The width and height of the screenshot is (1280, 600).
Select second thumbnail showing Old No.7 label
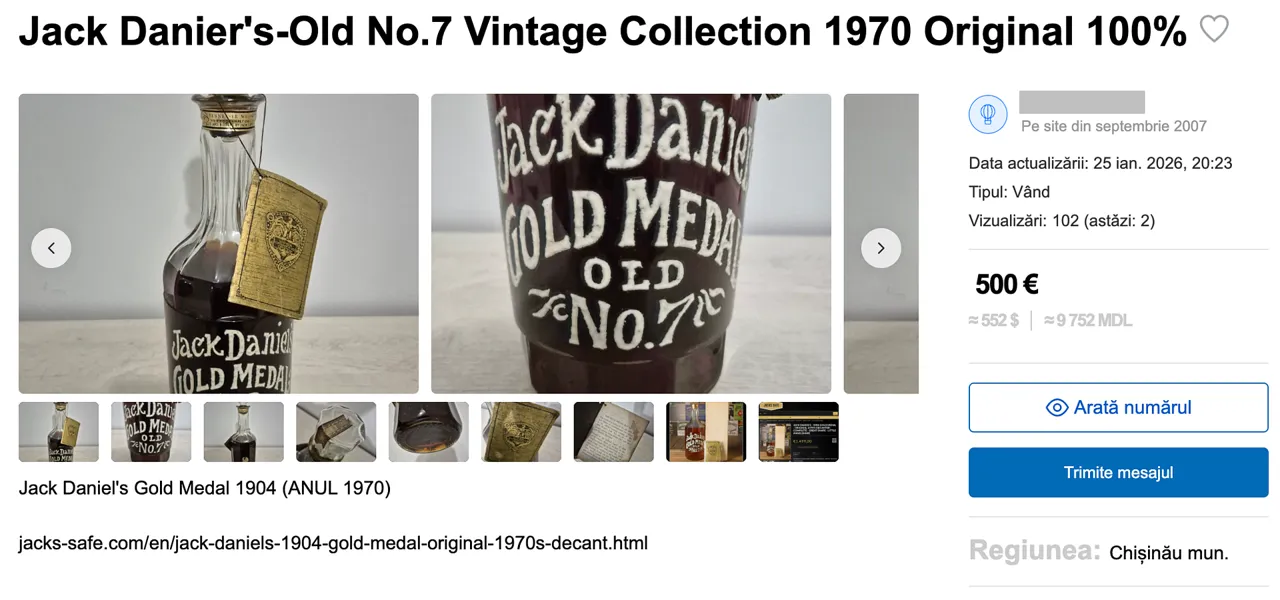pos(151,432)
